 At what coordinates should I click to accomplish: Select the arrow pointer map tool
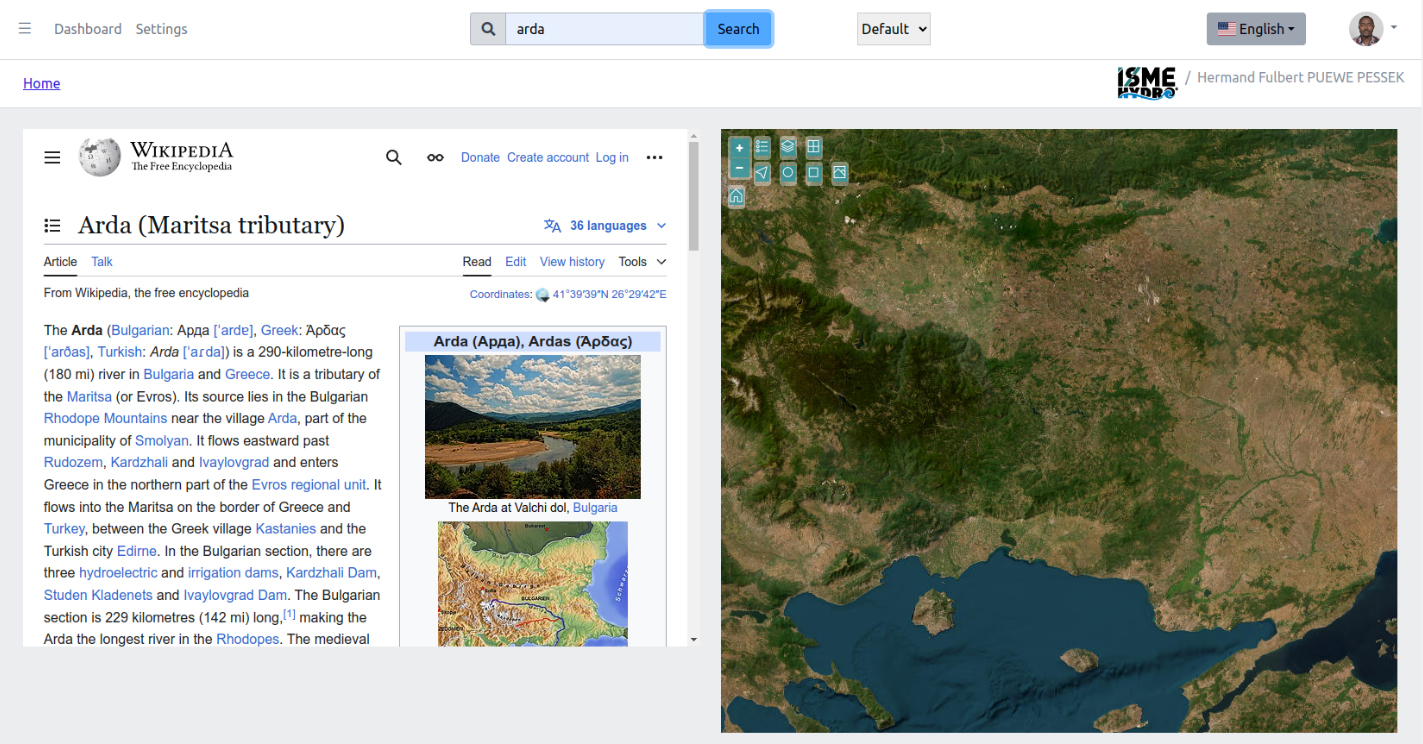[x=762, y=173]
